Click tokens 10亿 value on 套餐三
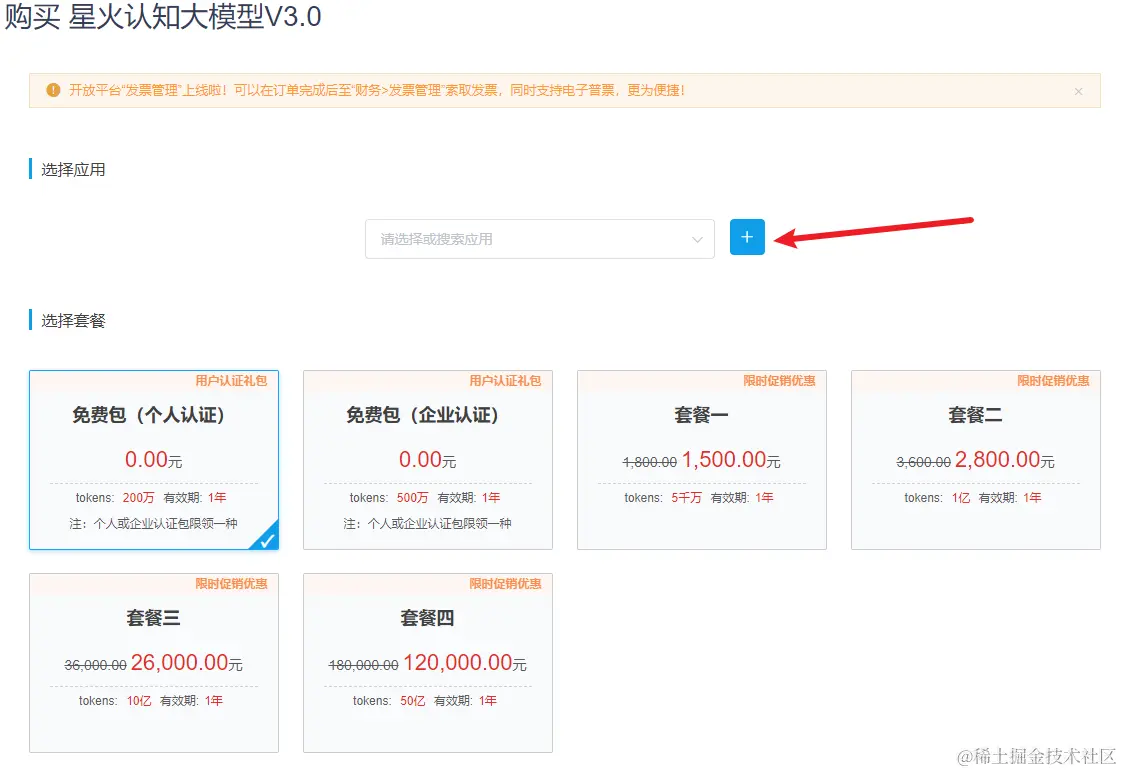 coord(139,701)
